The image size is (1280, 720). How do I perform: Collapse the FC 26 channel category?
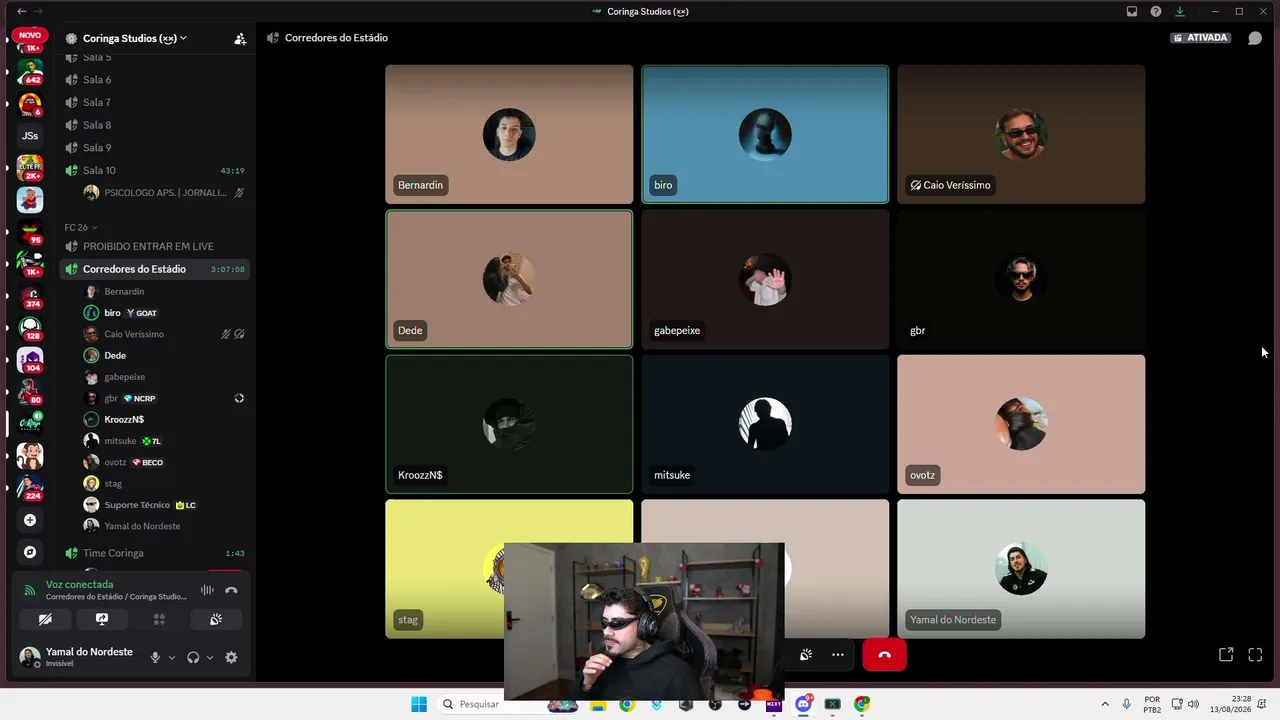(x=80, y=228)
